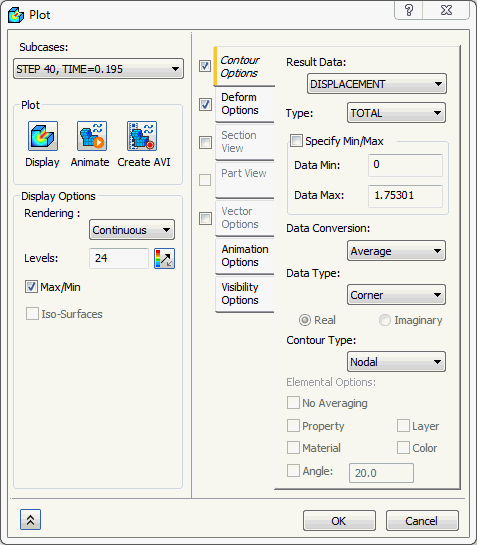Click the help question mark button
477x545 pixels.
[x=409, y=10]
